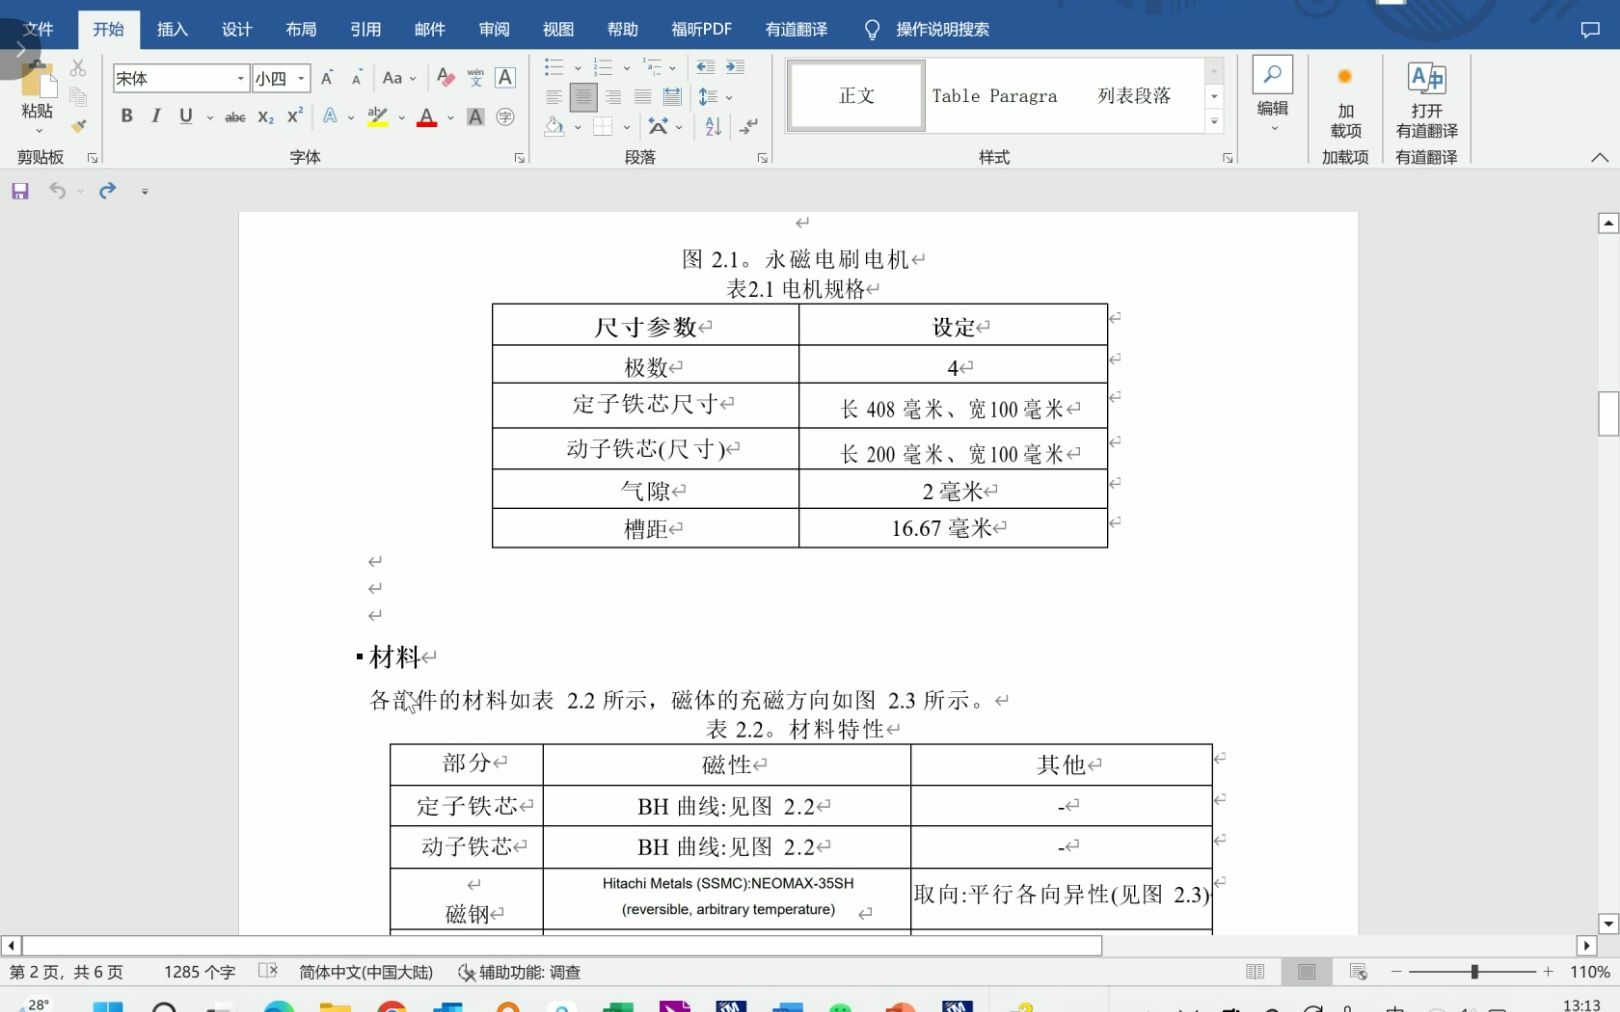Click the vertical scrollbar thumb
The height and width of the screenshot is (1012, 1620).
(x=1608, y=413)
